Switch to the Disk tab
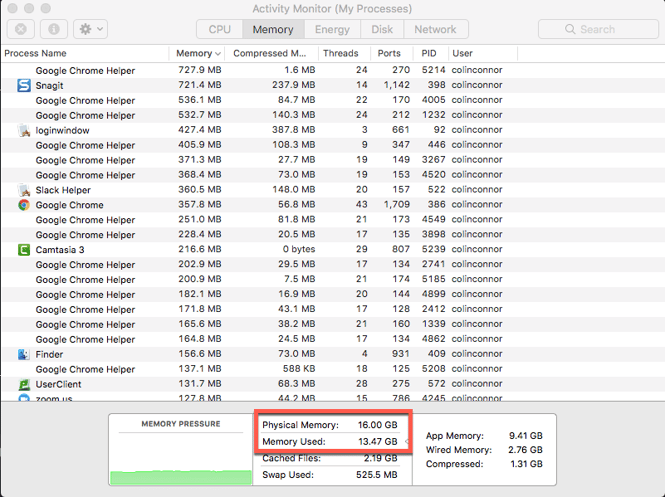The width and height of the screenshot is (665, 497). point(382,29)
